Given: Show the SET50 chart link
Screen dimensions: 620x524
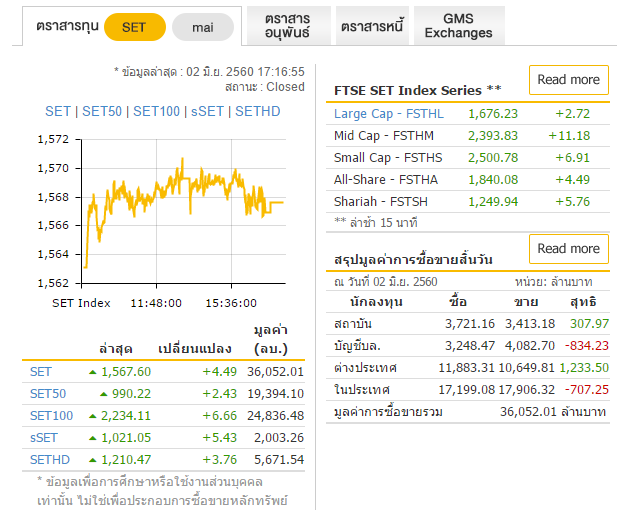Looking at the screenshot, I should click(x=102, y=111).
